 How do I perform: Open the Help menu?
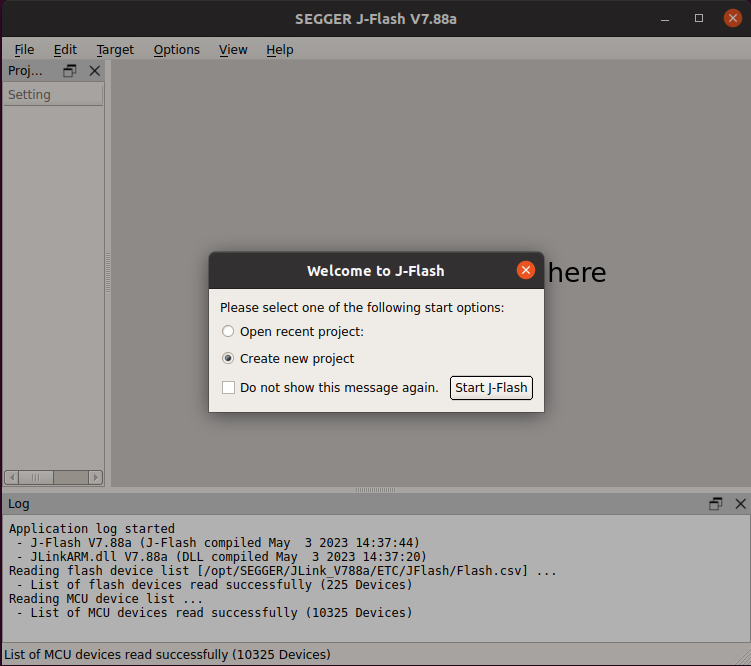[x=280, y=50]
